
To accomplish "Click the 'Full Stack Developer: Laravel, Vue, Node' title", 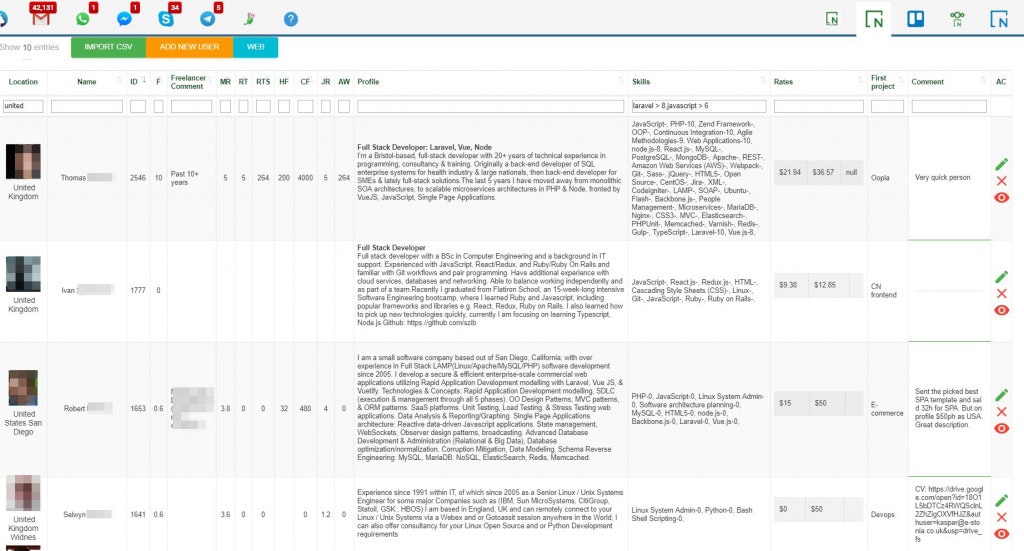I will click(x=424, y=148).
